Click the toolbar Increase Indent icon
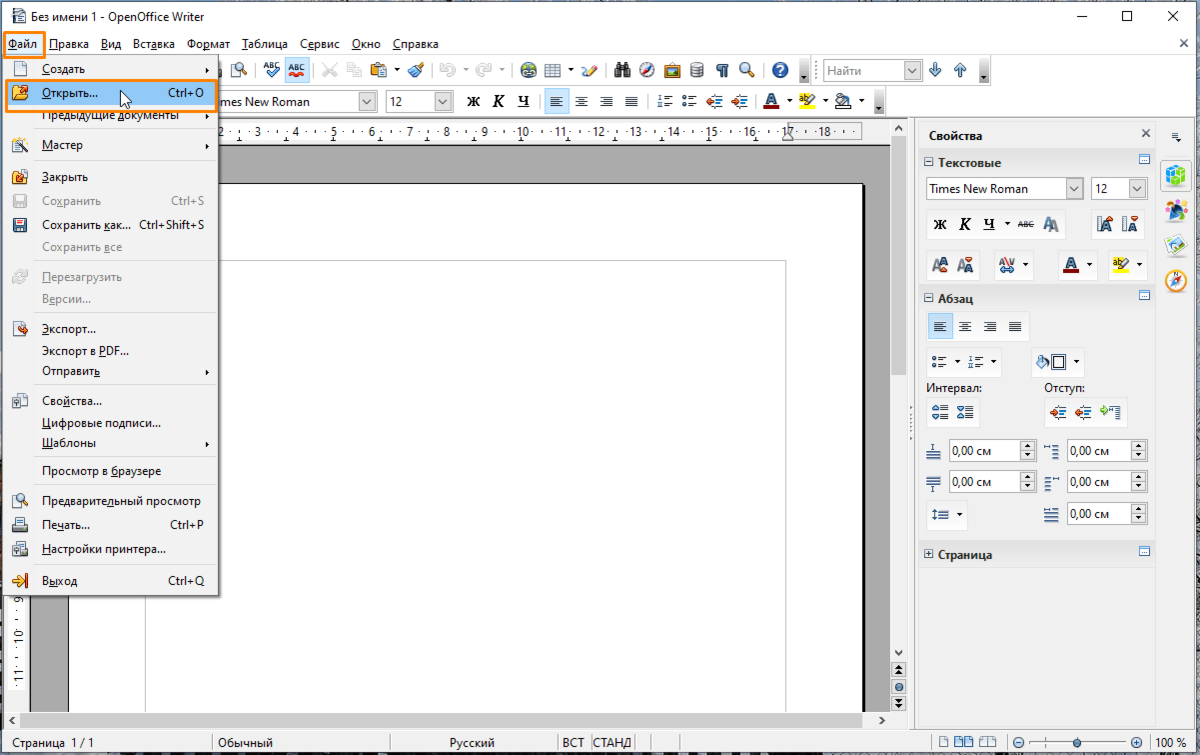1200x755 pixels. (739, 101)
